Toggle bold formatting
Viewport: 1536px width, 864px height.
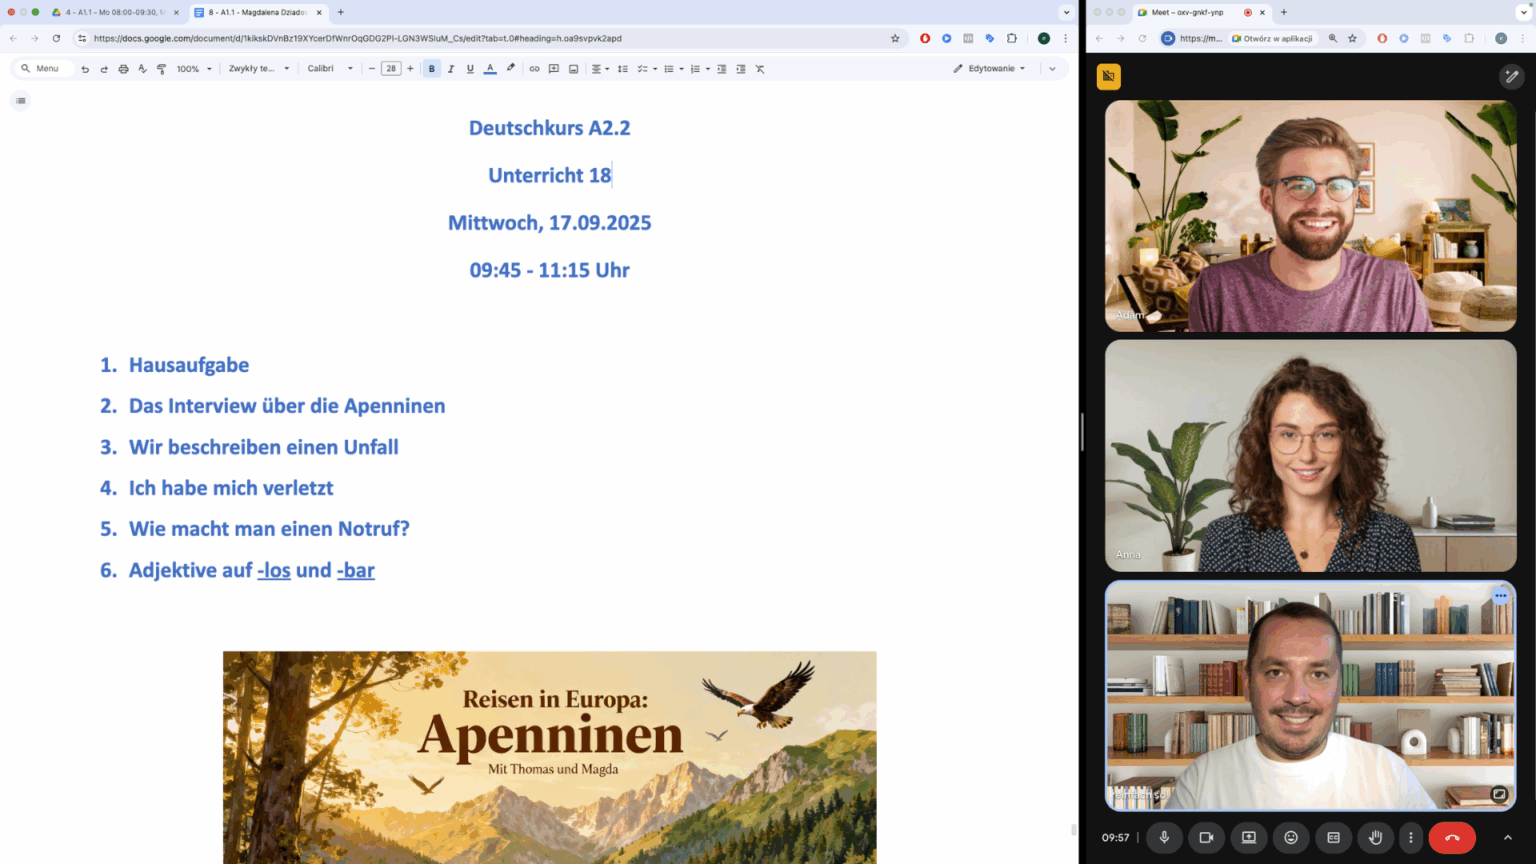[432, 69]
